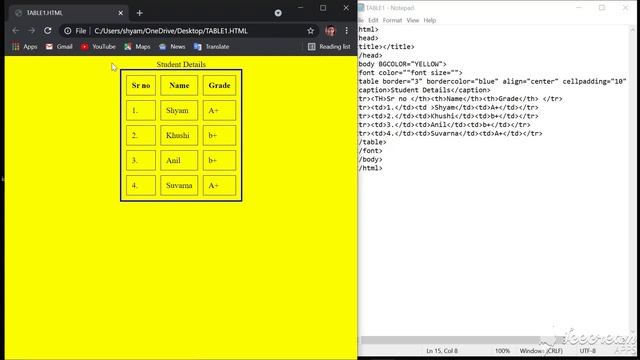Click the table border line in Notepad
Screen dimensions: 640x360
point(493,81)
